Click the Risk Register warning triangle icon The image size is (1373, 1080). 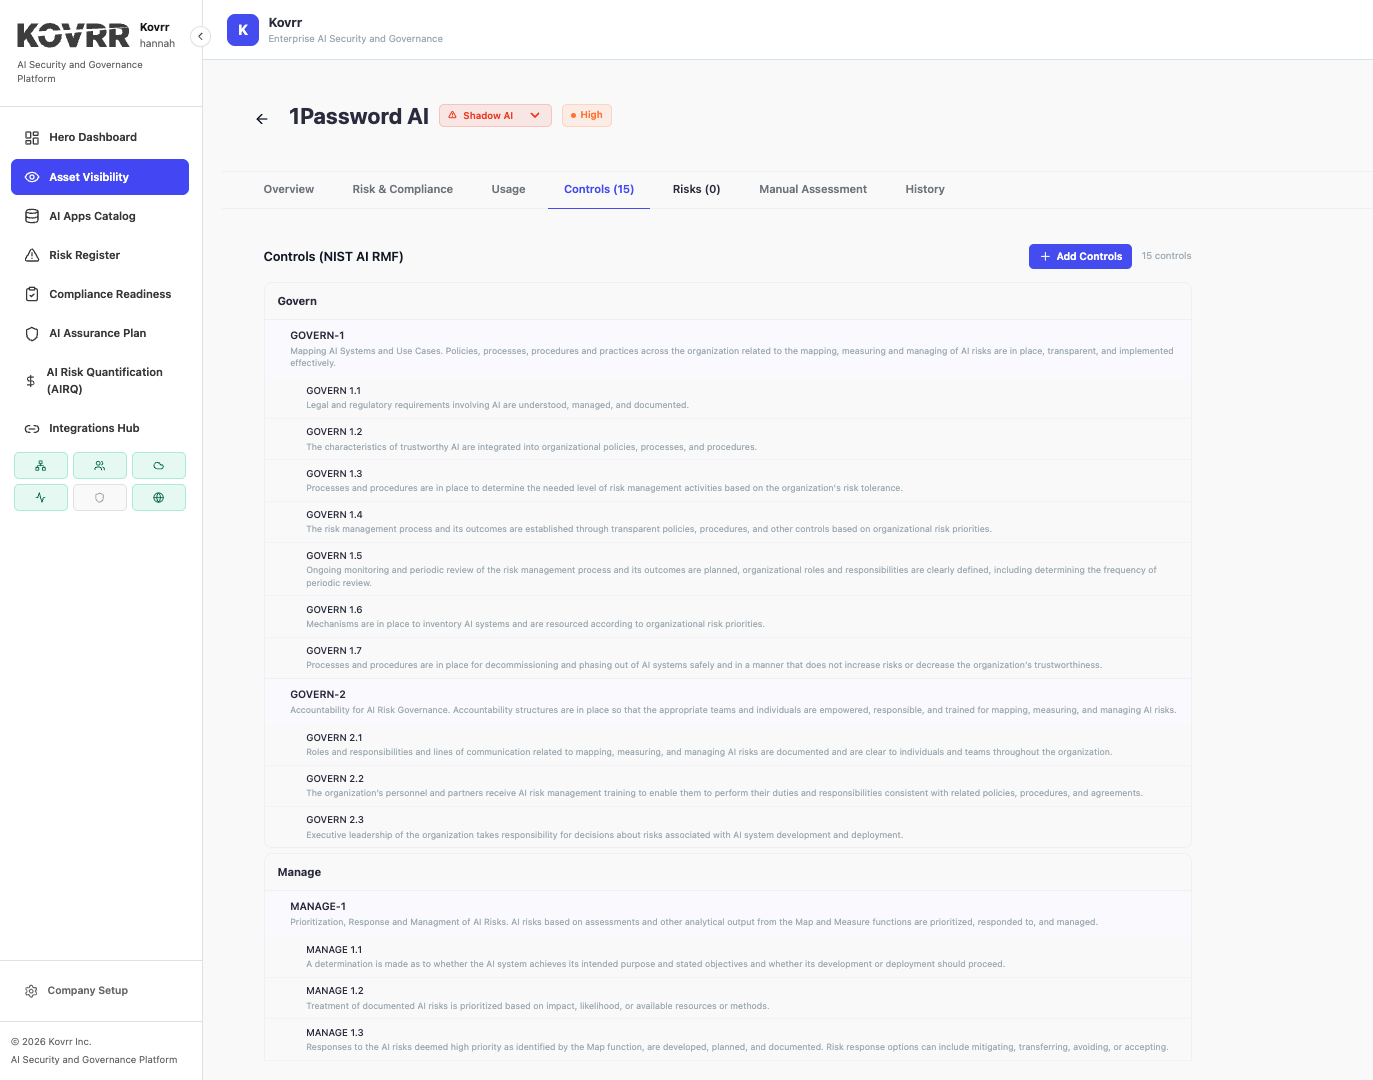[x=32, y=255]
